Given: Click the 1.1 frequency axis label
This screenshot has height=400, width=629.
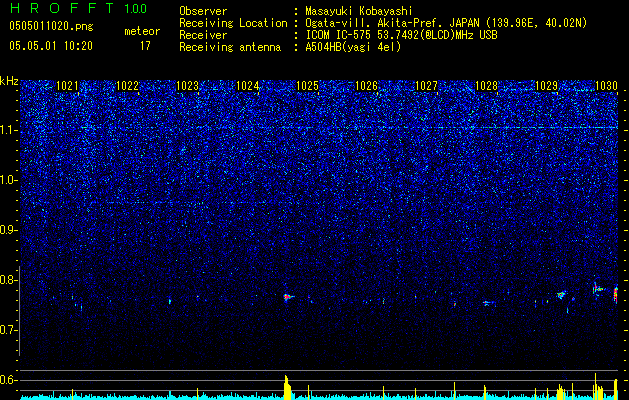Looking at the screenshot, I should click(x=8, y=130).
